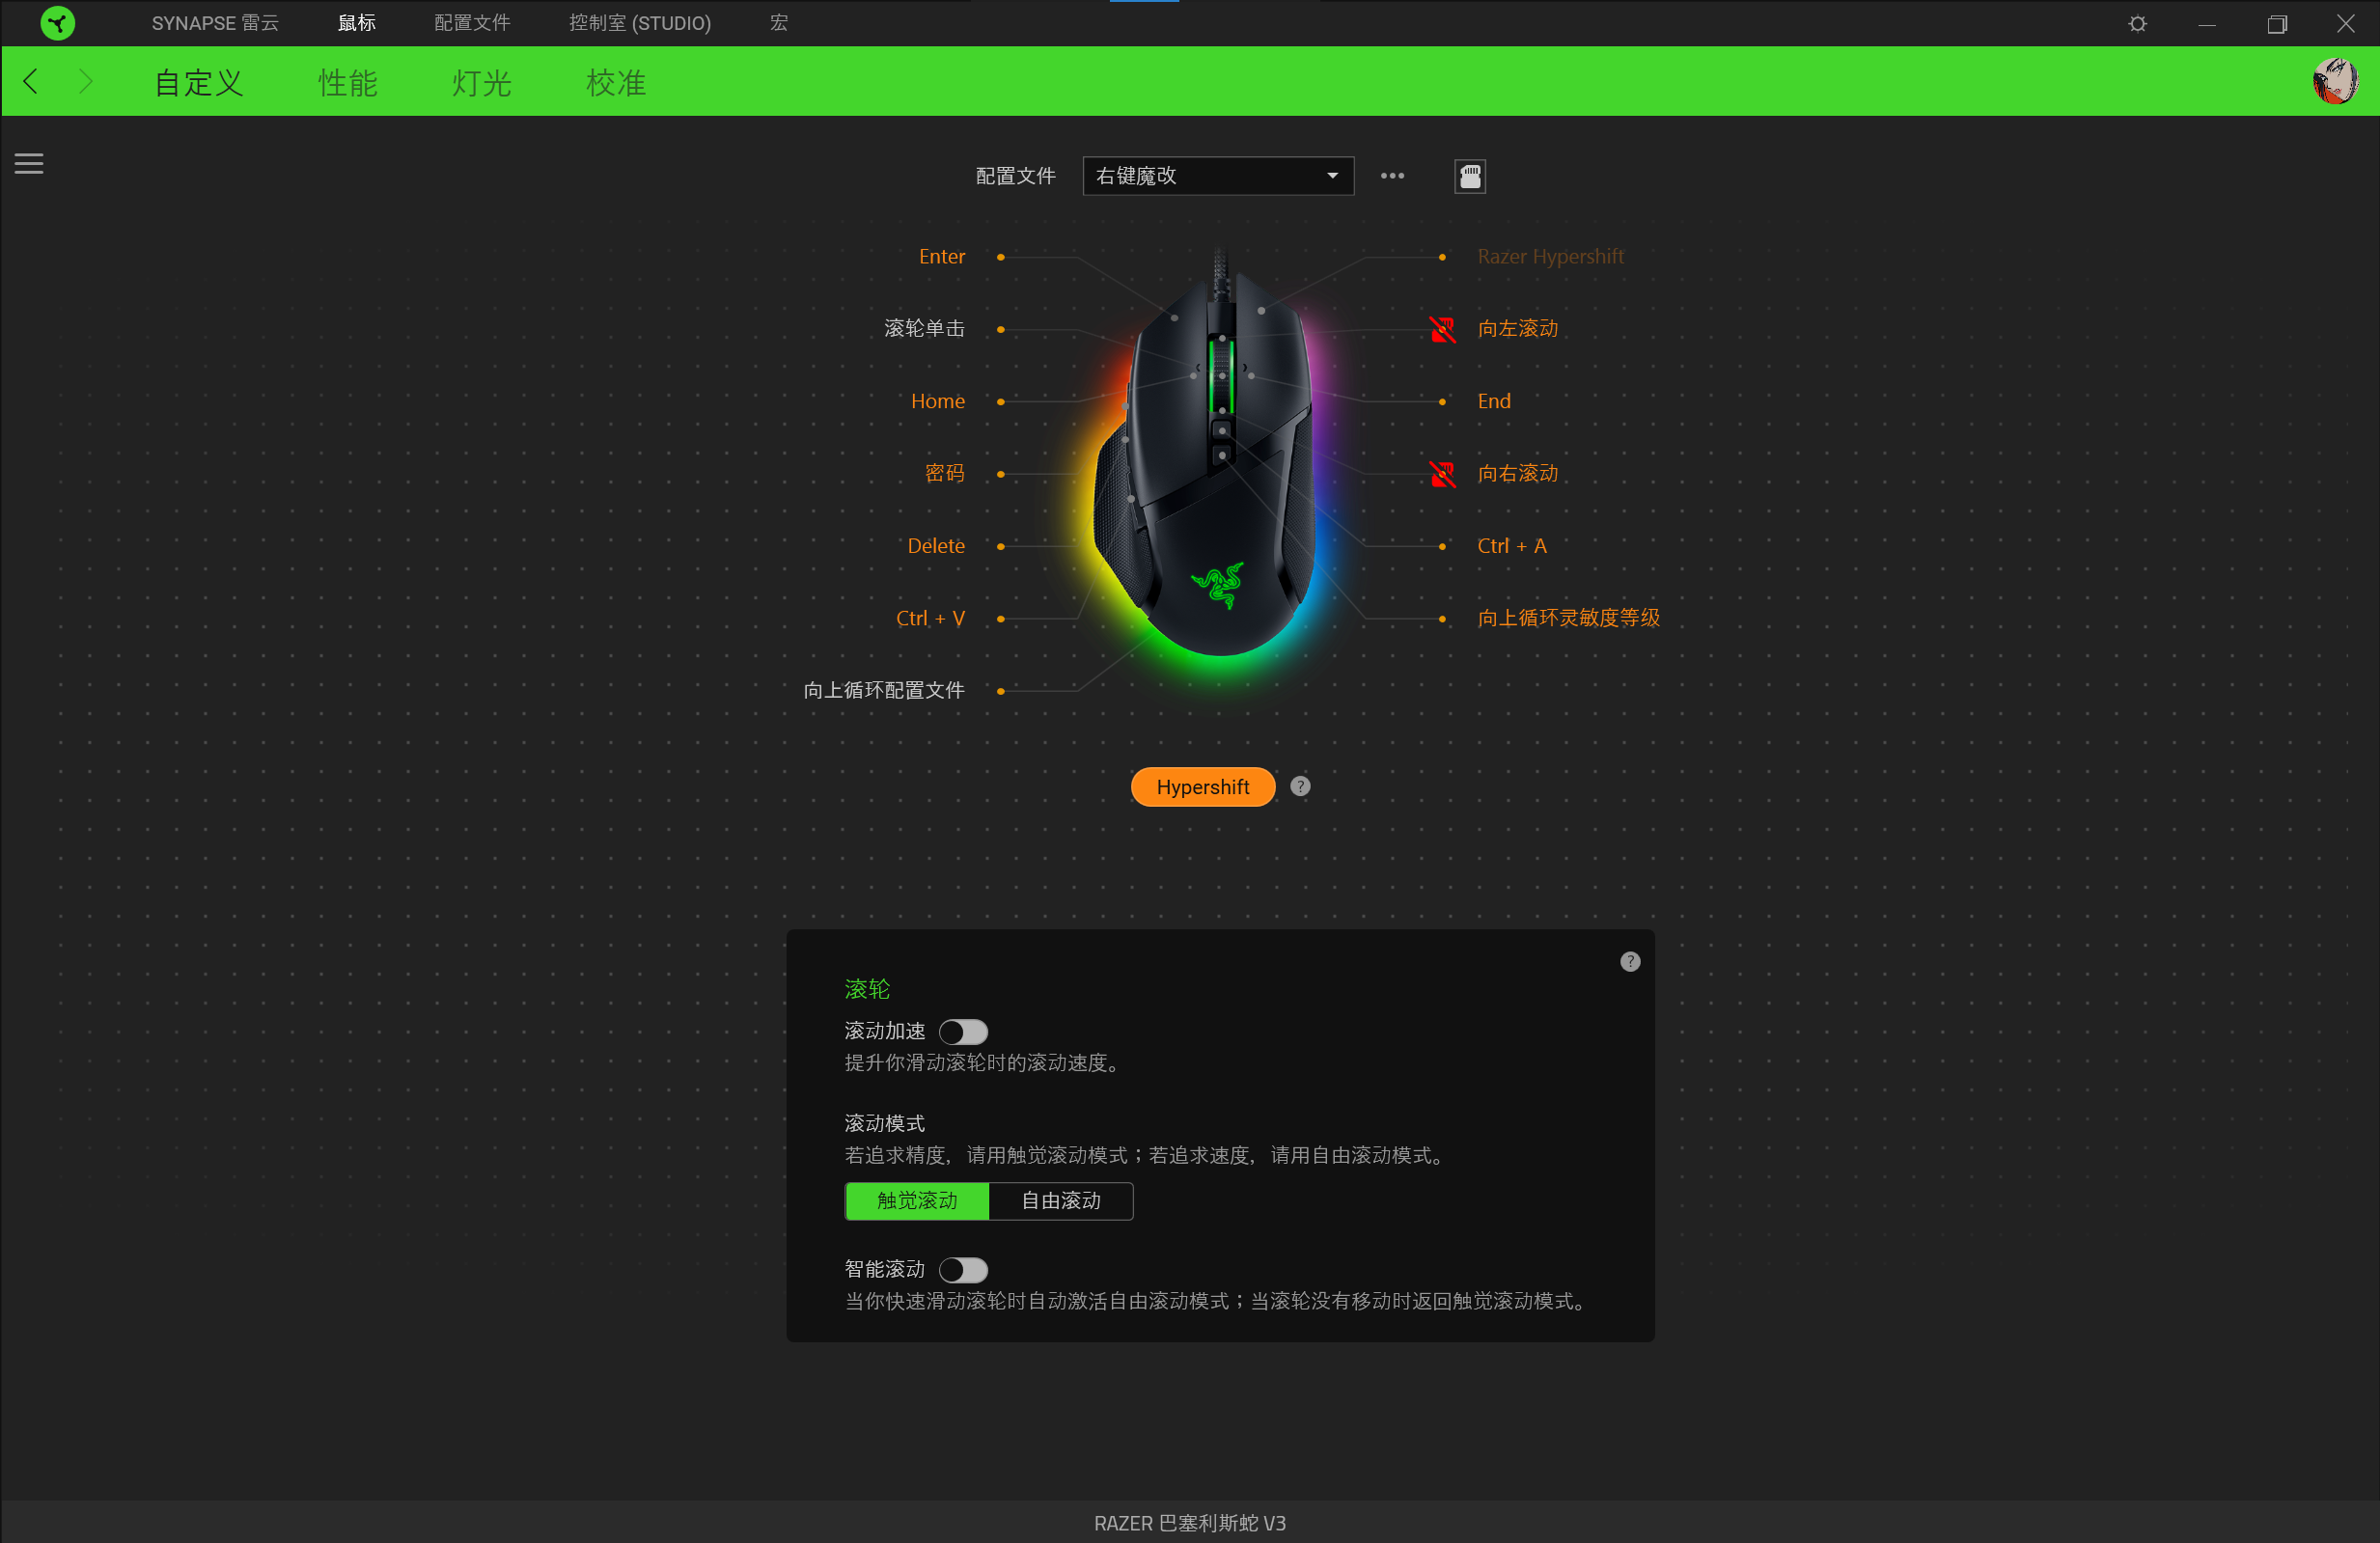This screenshot has width=2380, height=1543.
Task: Open the profile more options ellipsis
Action: point(1392,176)
